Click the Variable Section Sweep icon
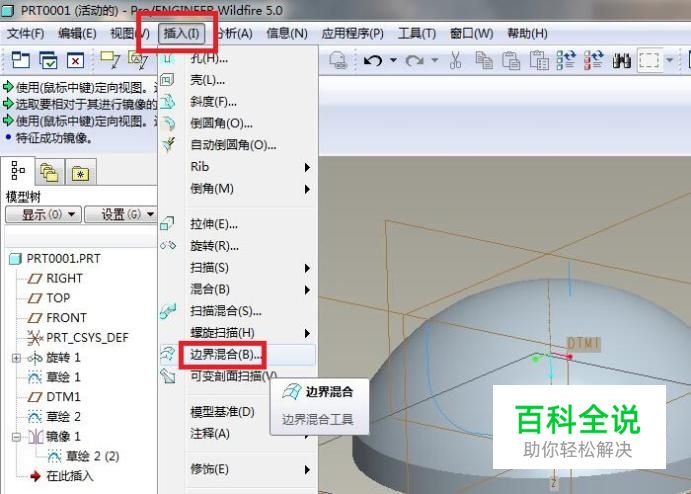 click(x=168, y=376)
